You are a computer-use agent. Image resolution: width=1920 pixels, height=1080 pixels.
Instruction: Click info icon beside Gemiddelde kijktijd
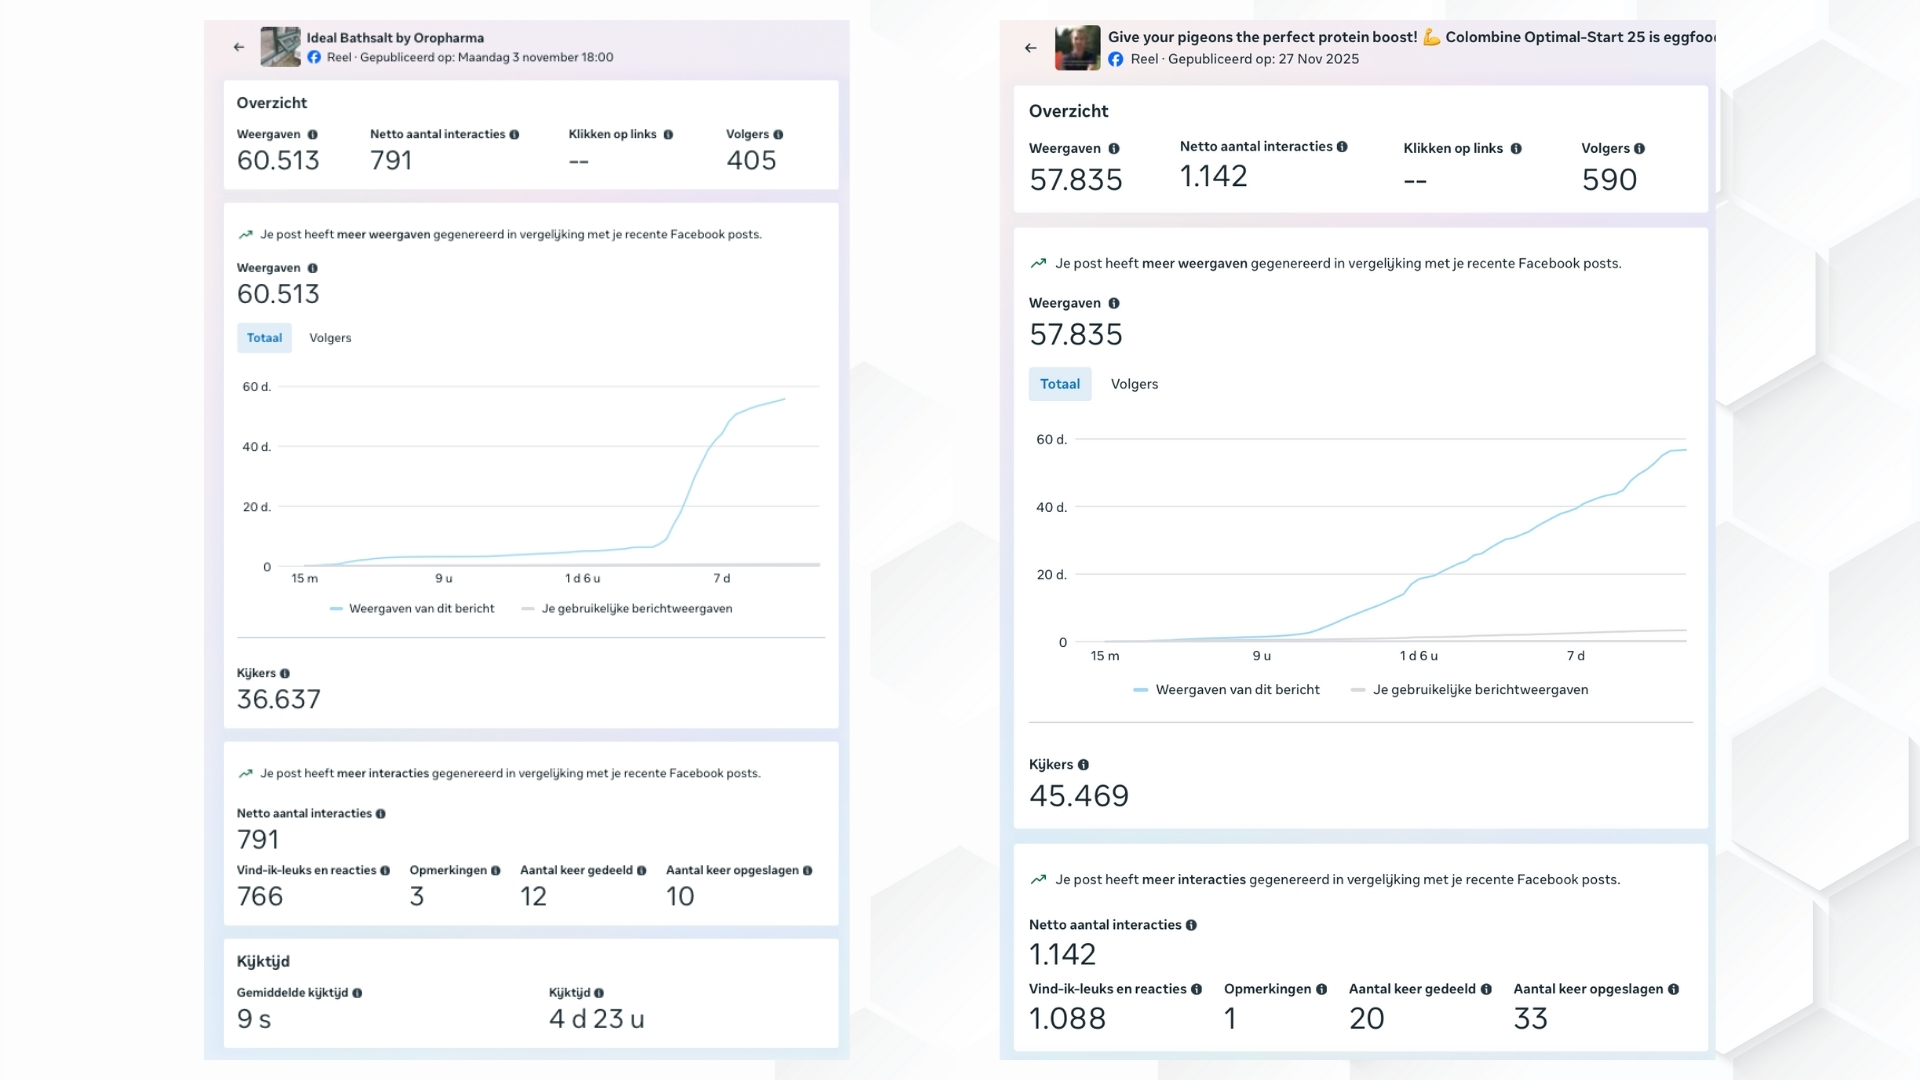(x=357, y=993)
